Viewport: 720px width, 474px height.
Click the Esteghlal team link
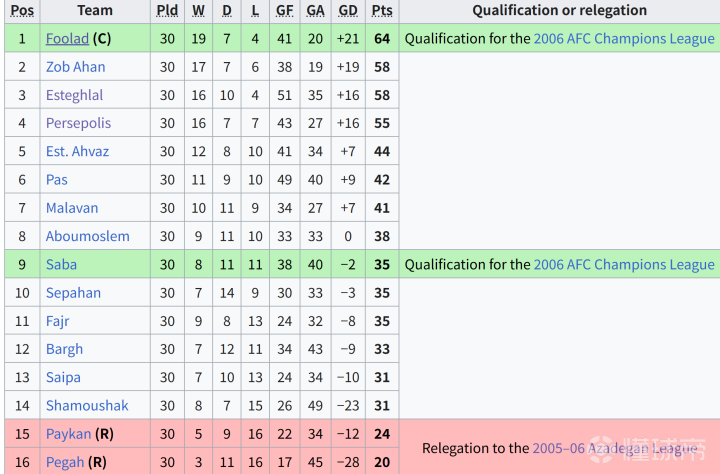click(x=74, y=95)
